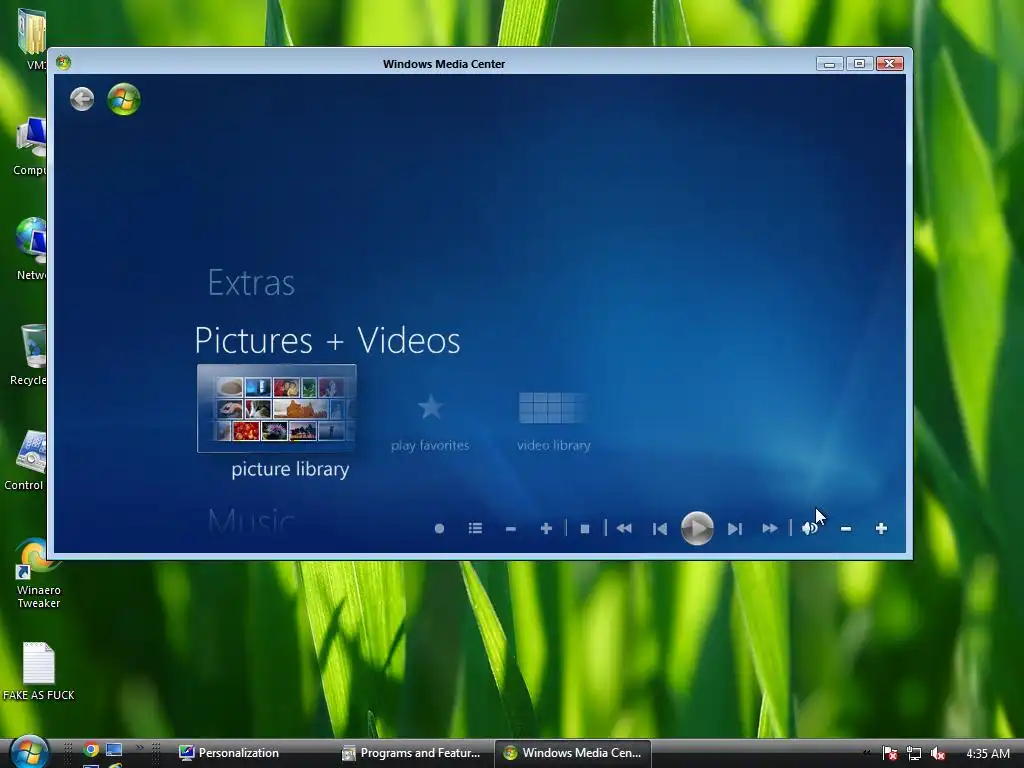Click Windows Media Center taskbar button
The width and height of the screenshot is (1024, 768).
click(573, 753)
